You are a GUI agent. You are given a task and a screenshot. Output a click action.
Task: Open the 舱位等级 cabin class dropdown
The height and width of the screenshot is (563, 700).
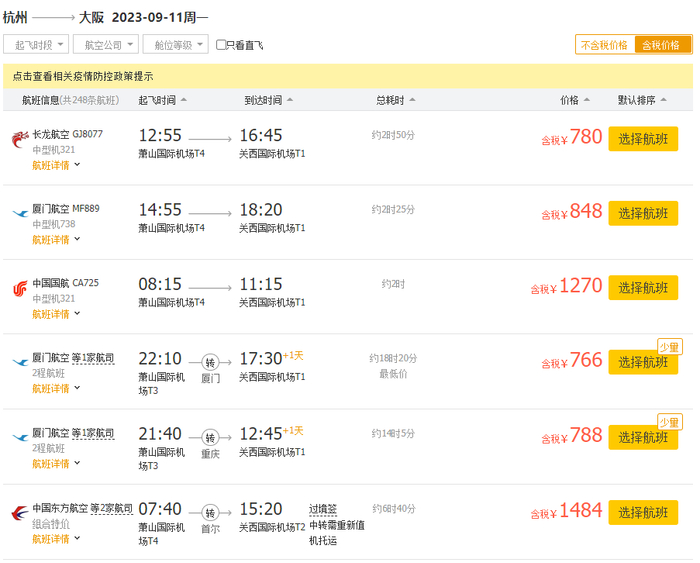[175, 45]
